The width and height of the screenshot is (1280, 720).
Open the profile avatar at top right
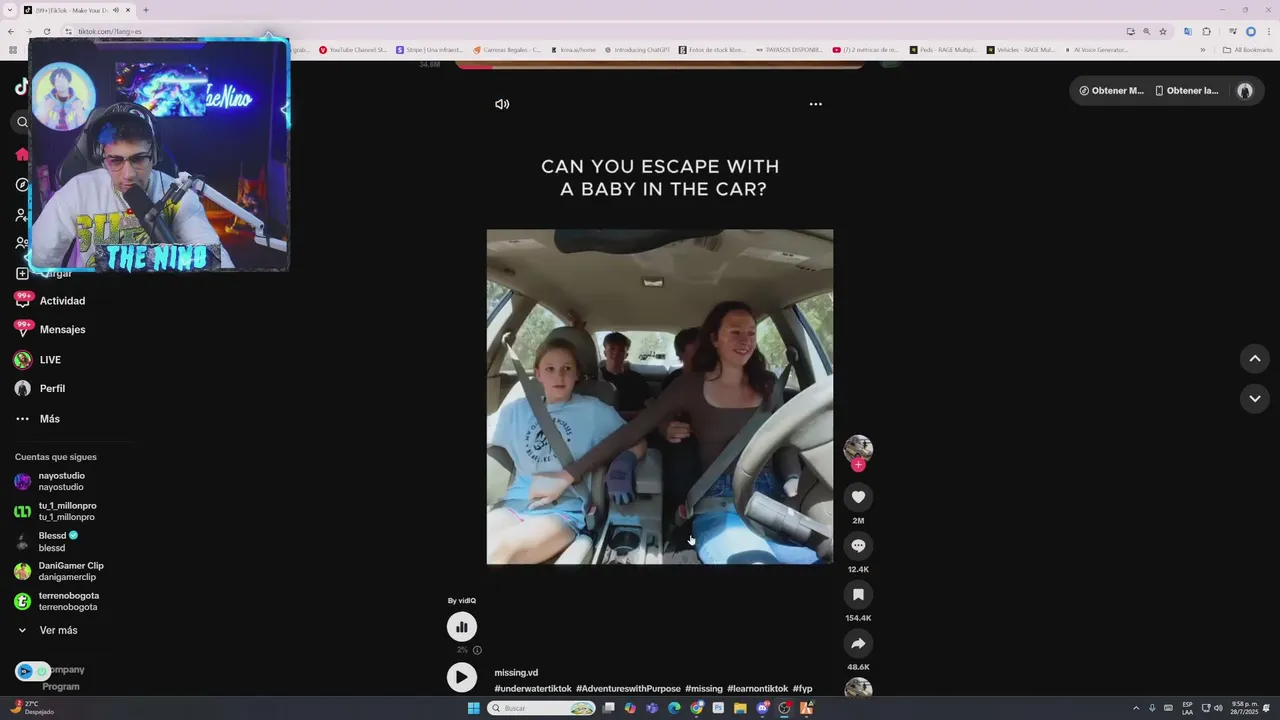click(1245, 91)
